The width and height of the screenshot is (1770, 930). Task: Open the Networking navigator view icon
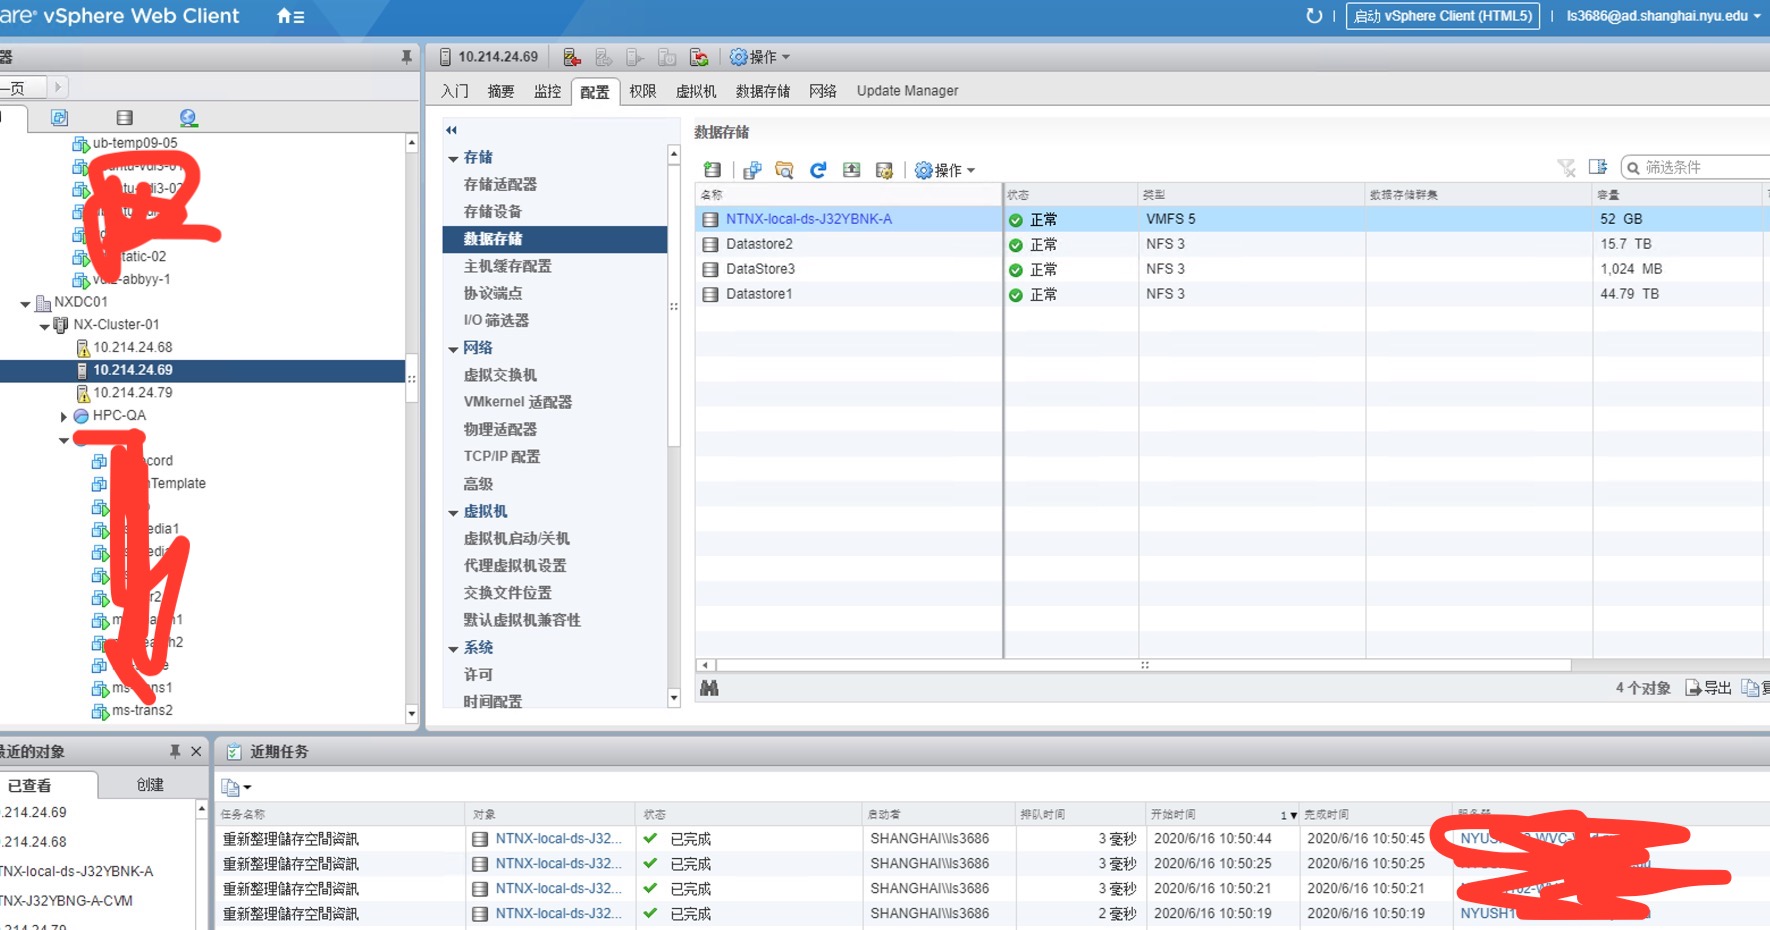[x=188, y=118]
